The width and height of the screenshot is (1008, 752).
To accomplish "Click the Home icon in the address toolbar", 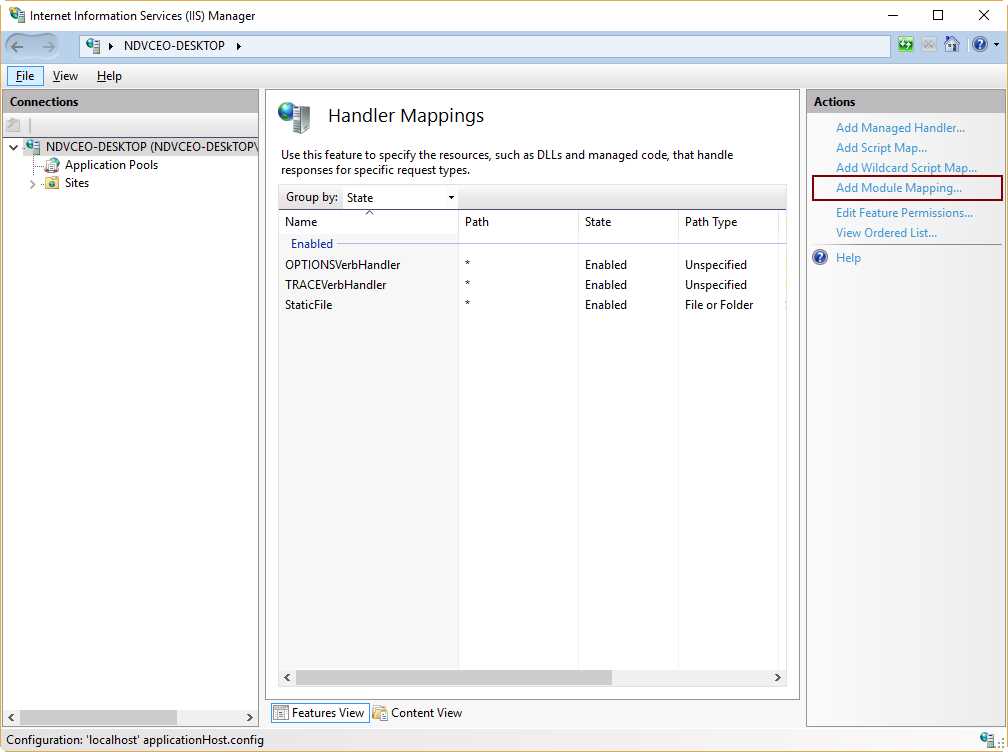I will [952, 44].
